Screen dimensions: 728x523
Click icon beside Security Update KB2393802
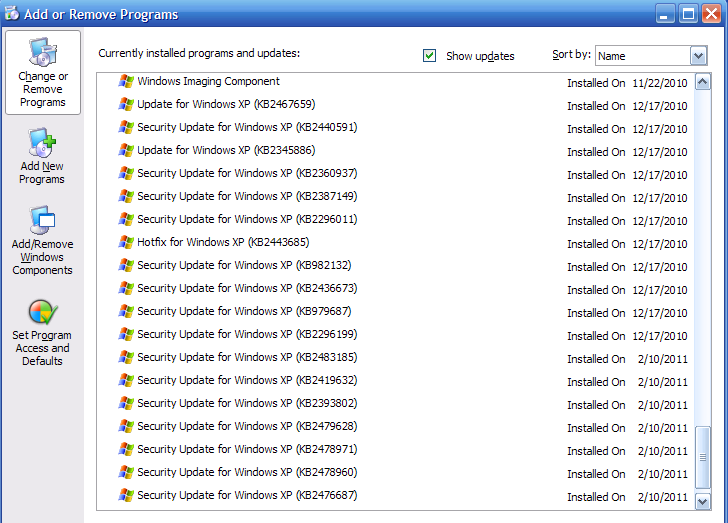pos(126,403)
